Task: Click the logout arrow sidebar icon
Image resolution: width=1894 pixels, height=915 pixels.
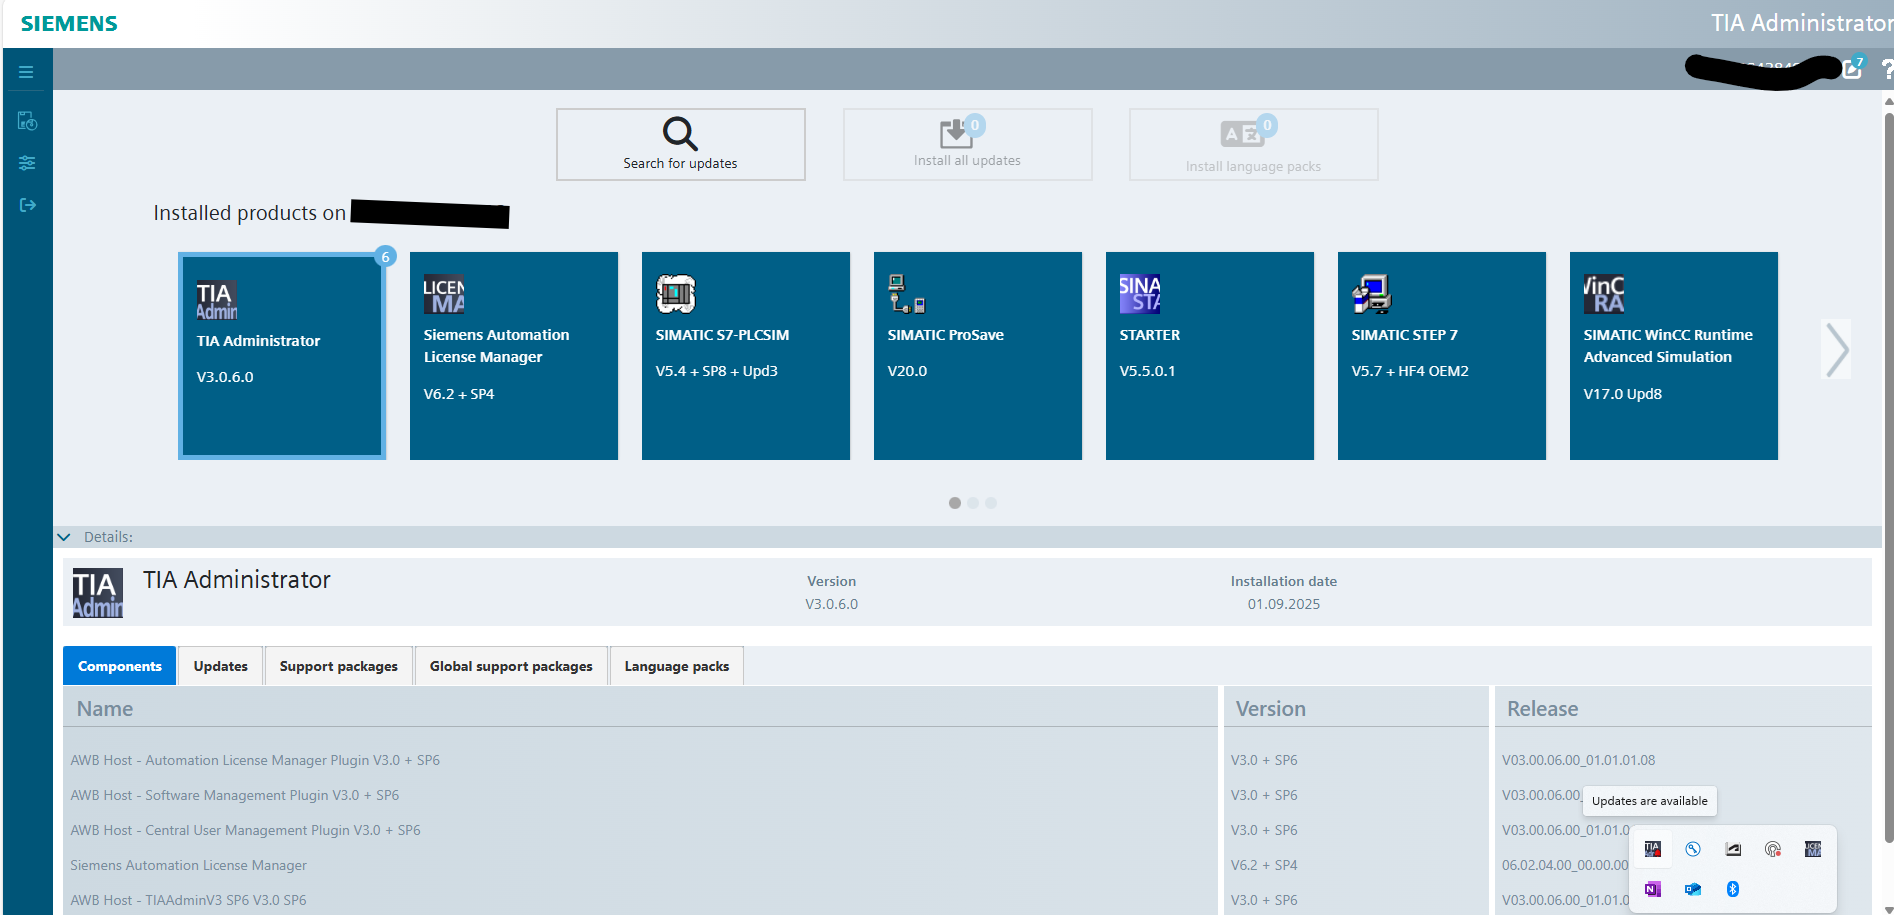Action: tap(27, 205)
